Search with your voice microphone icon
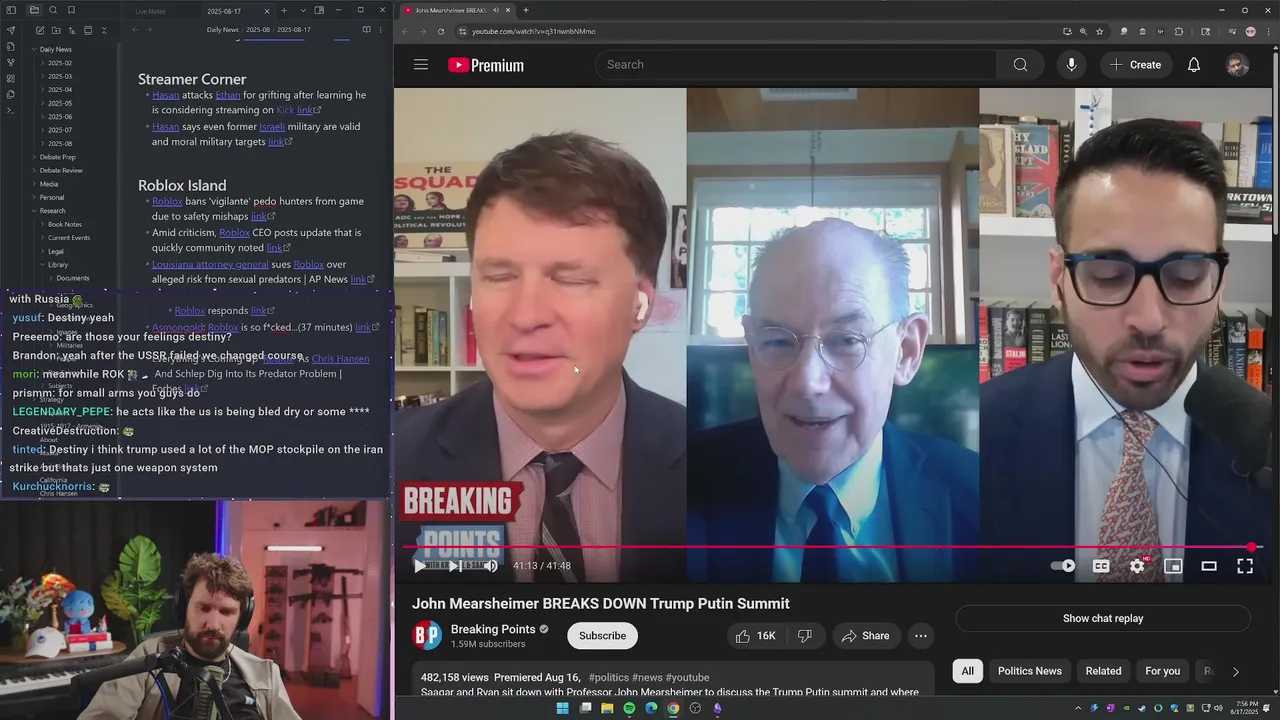 pos(1071,65)
